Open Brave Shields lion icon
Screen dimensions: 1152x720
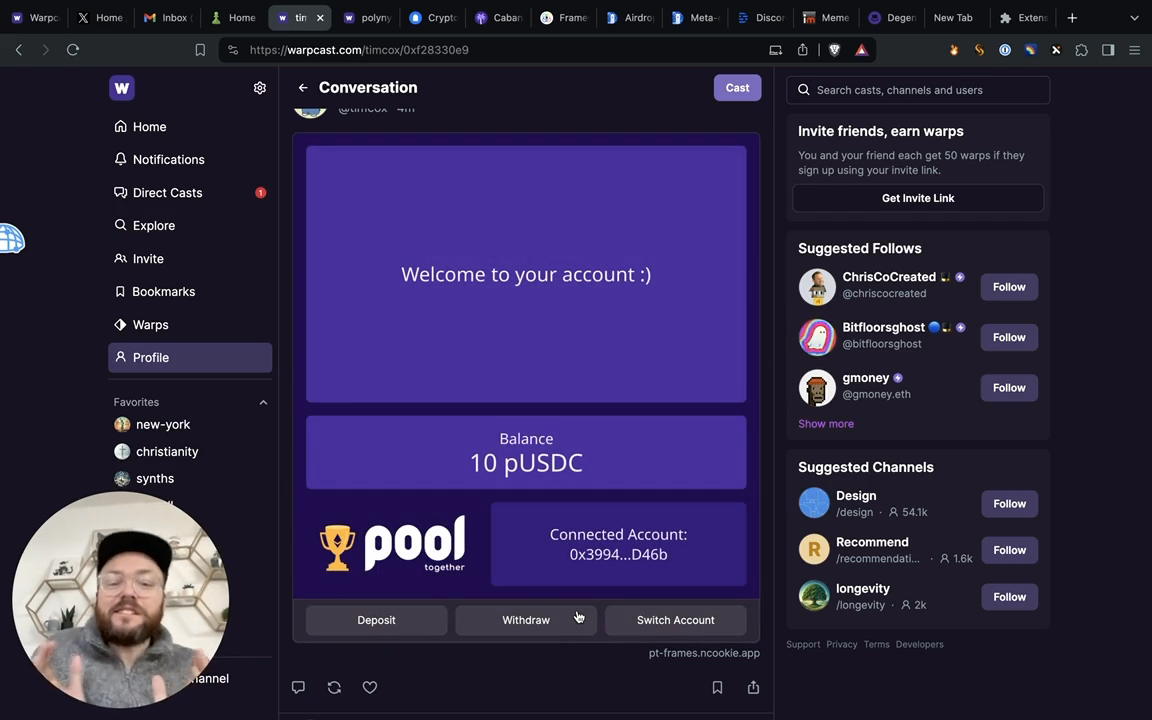[x=834, y=50]
